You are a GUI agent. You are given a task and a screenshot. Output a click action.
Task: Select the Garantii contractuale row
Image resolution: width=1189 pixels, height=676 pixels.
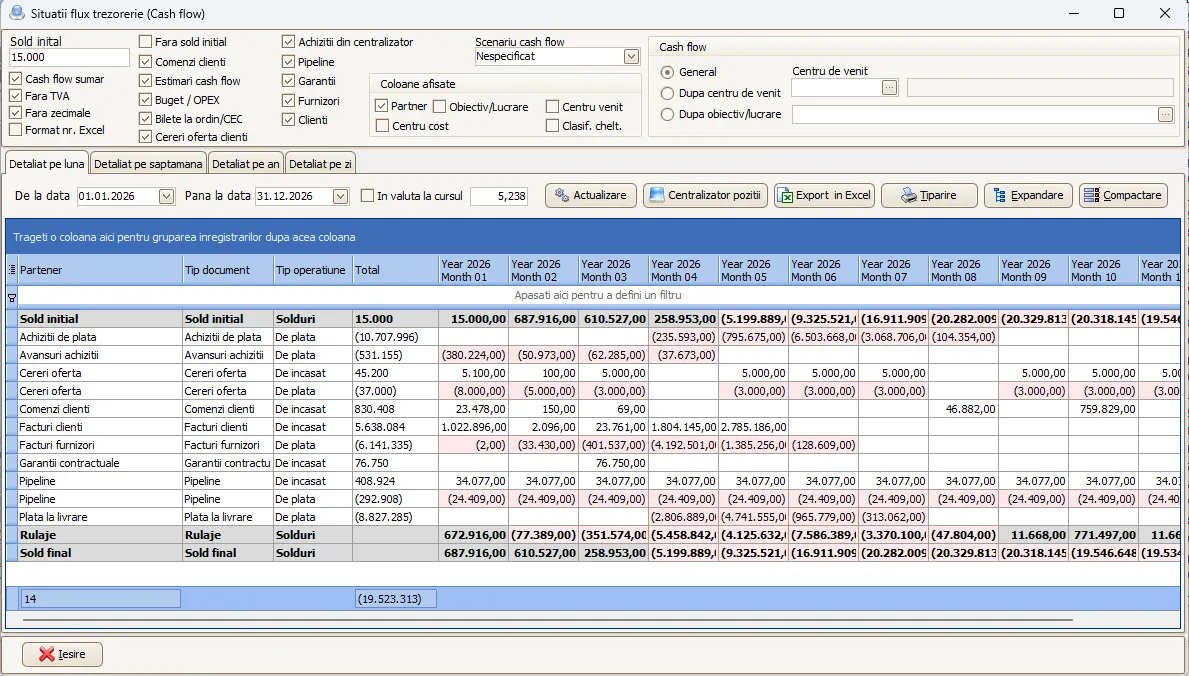pyautogui.click(x=593, y=463)
